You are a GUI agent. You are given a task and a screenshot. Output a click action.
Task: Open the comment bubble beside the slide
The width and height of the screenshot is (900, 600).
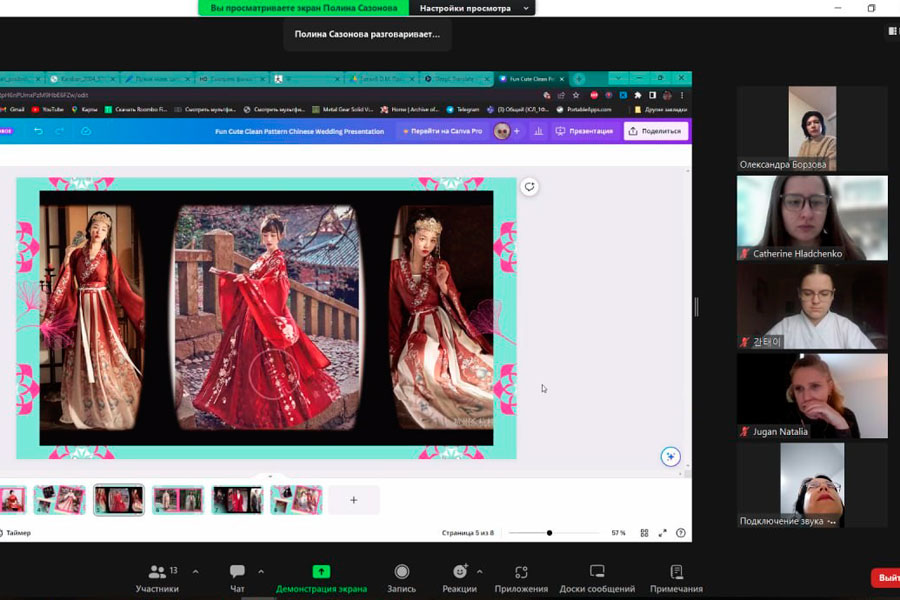tap(529, 187)
